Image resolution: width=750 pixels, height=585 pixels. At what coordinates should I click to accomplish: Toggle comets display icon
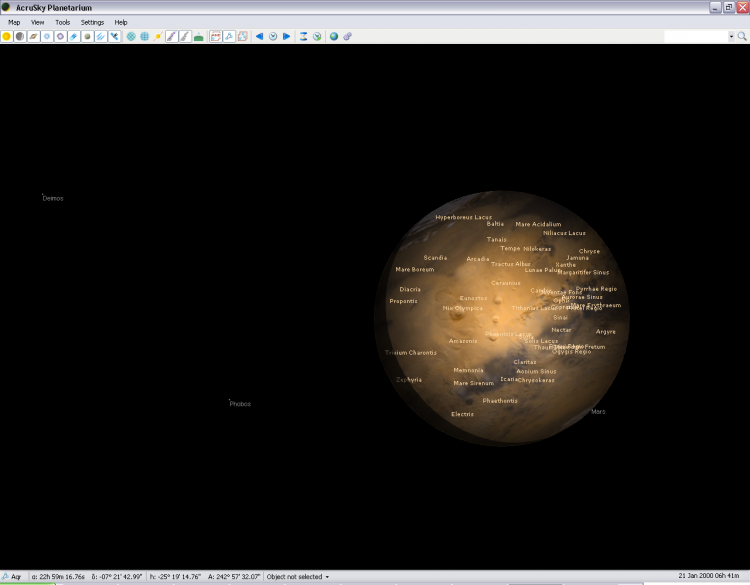click(74, 36)
